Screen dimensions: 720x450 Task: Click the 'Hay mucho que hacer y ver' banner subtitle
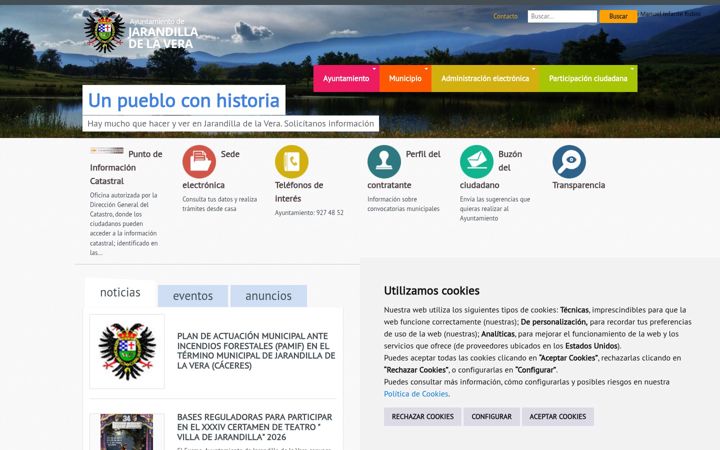pos(231,124)
